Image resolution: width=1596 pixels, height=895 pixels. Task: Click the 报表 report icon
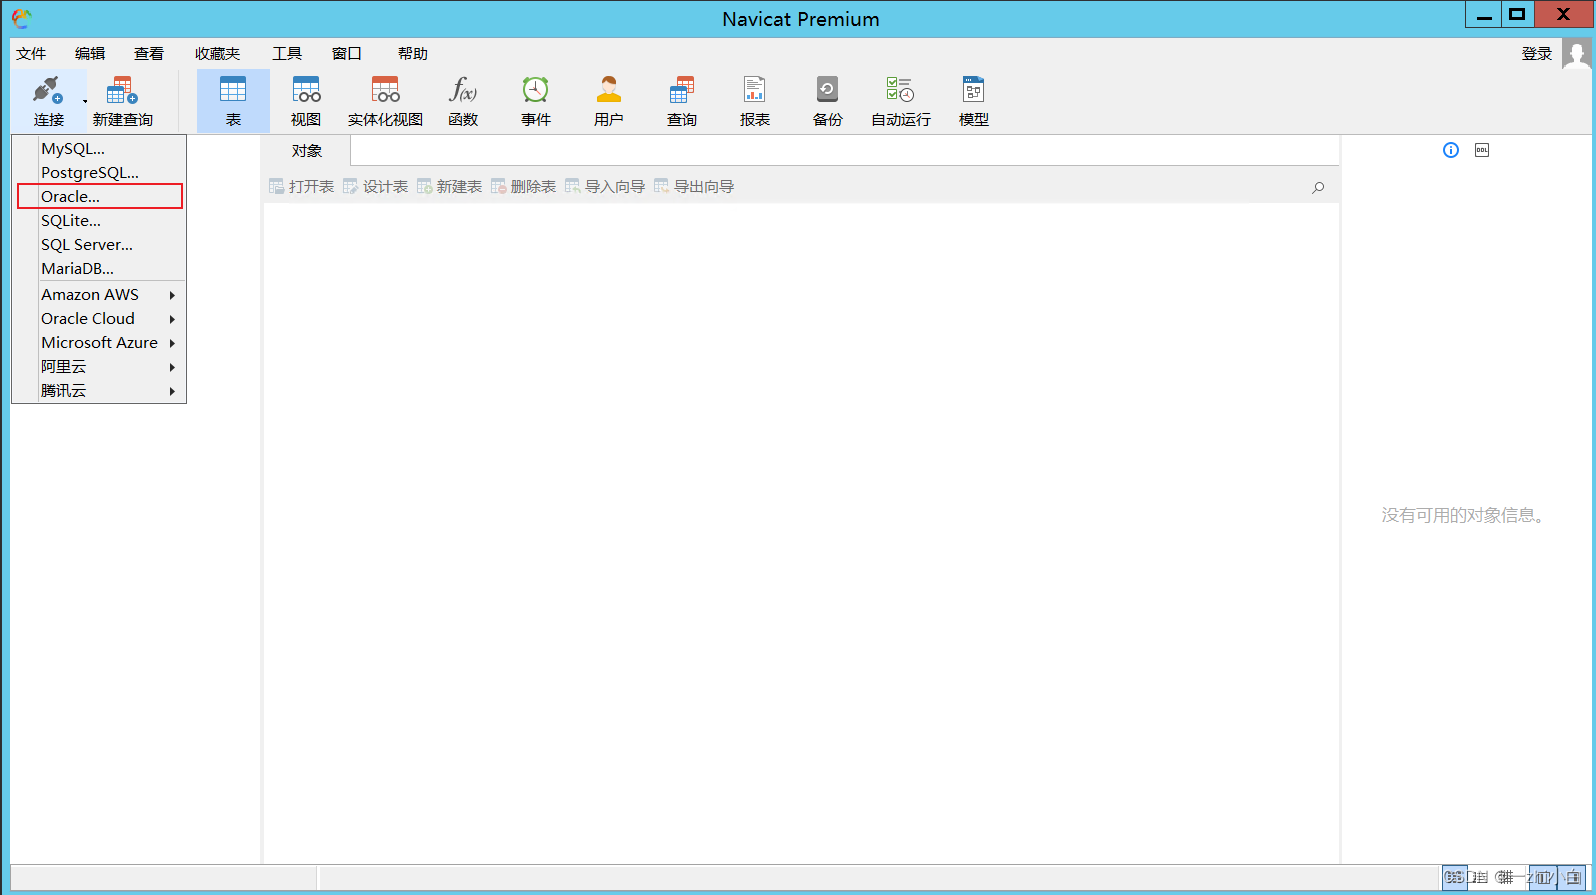click(x=755, y=90)
